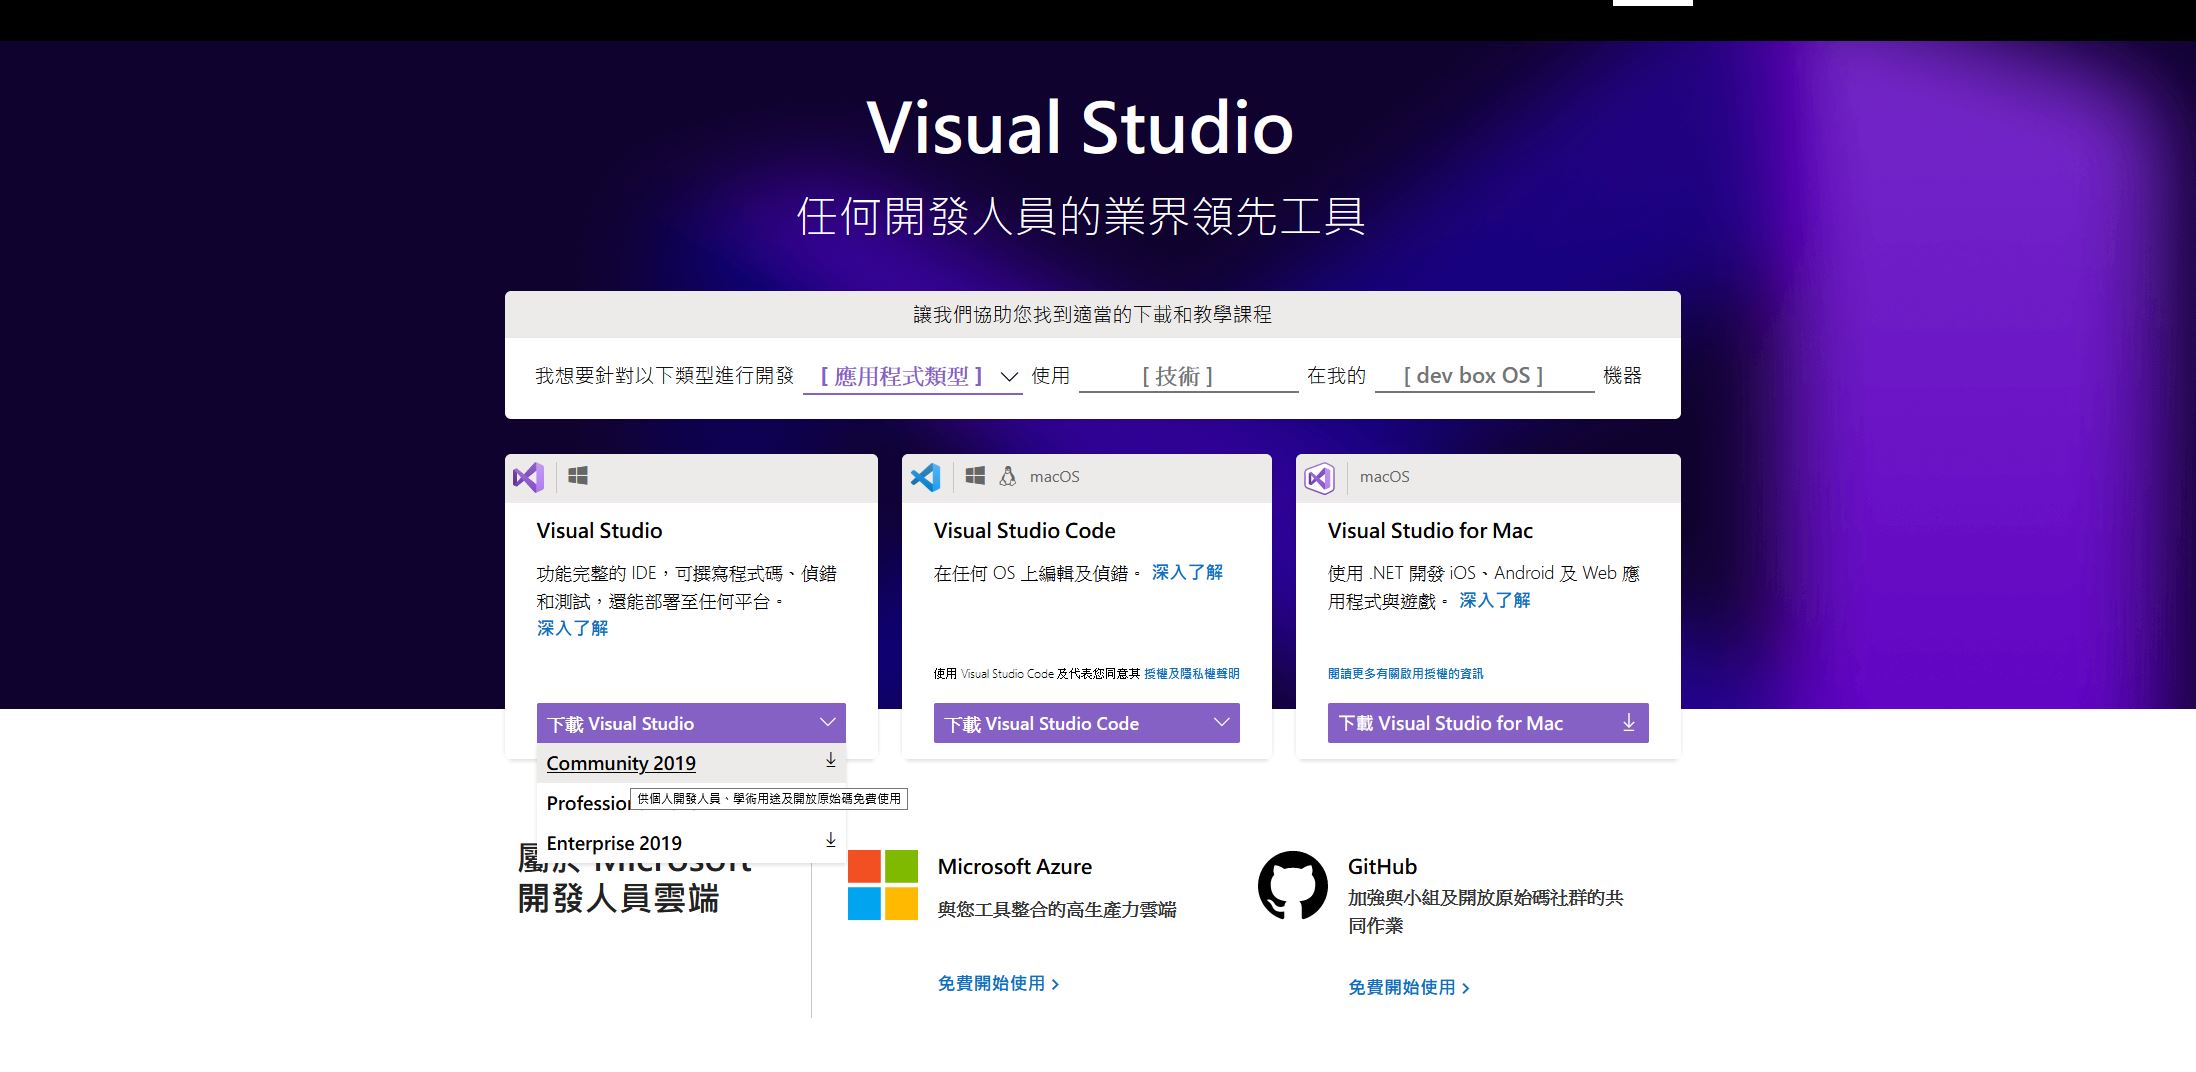Click the Visual Studio for Mac card title
This screenshot has width=2196, height=1072.
click(x=1430, y=531)
